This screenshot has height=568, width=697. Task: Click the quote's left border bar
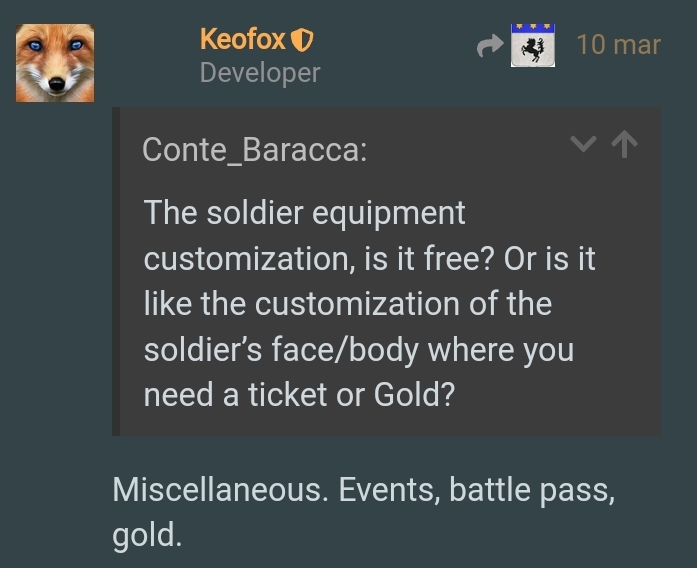point(116,271)
